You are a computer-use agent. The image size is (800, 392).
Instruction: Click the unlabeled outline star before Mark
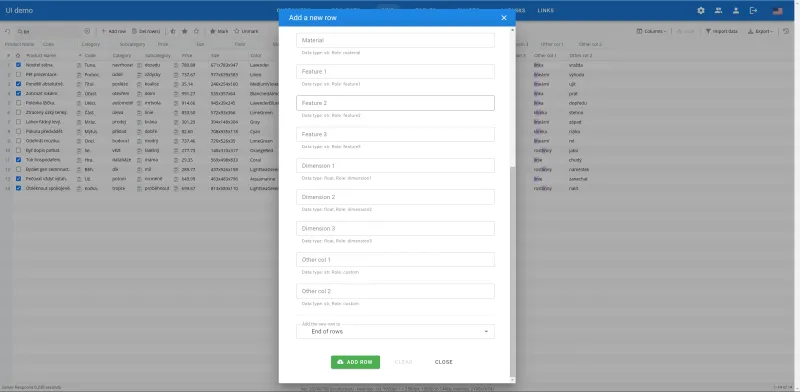pyautogui.click(x=196, y=31)
